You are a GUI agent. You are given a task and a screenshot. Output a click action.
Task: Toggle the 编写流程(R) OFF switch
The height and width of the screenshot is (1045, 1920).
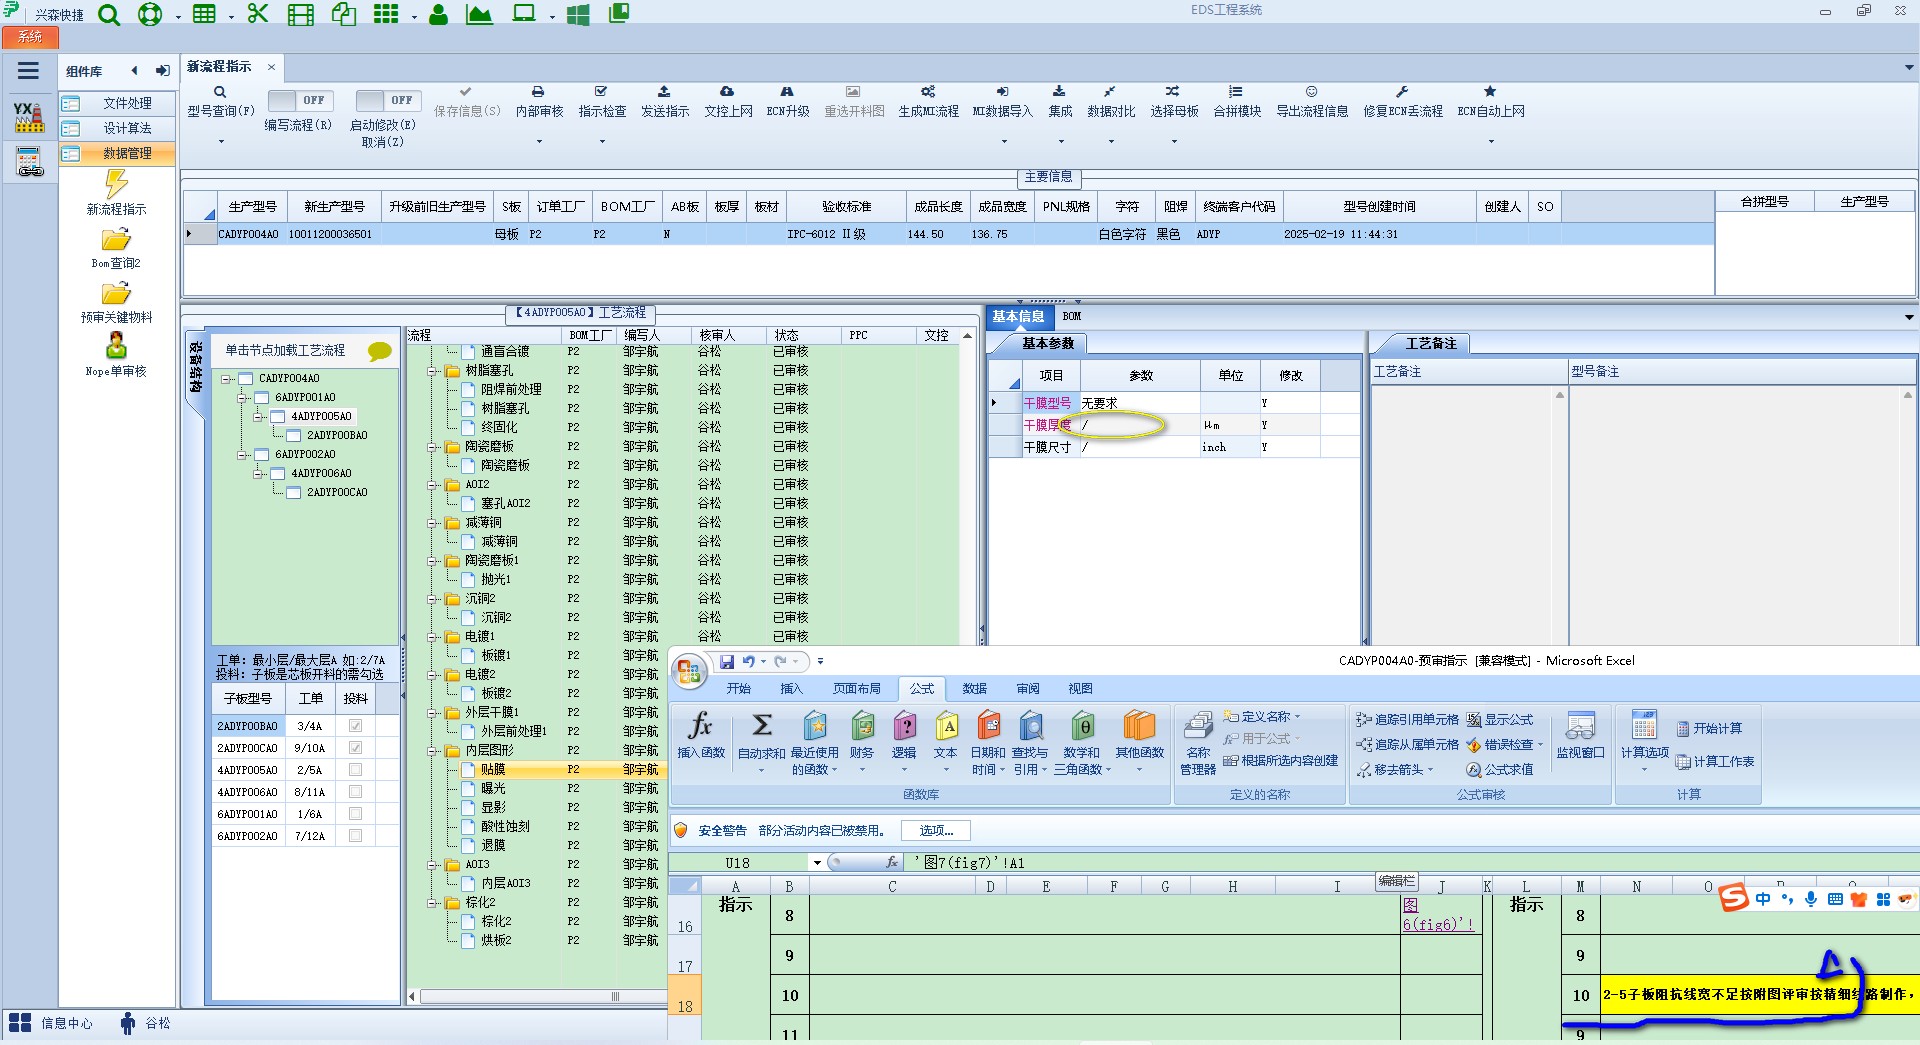301,100
